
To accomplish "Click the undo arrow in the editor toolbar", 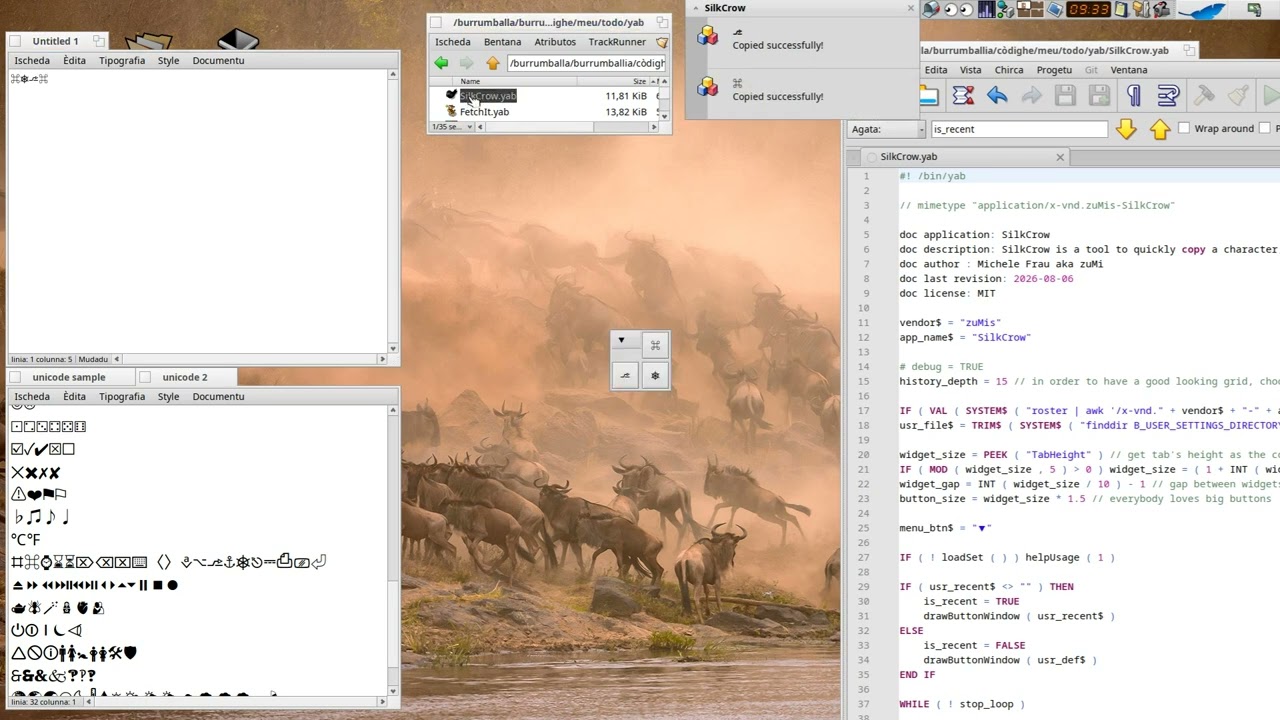I will point(997,95).
